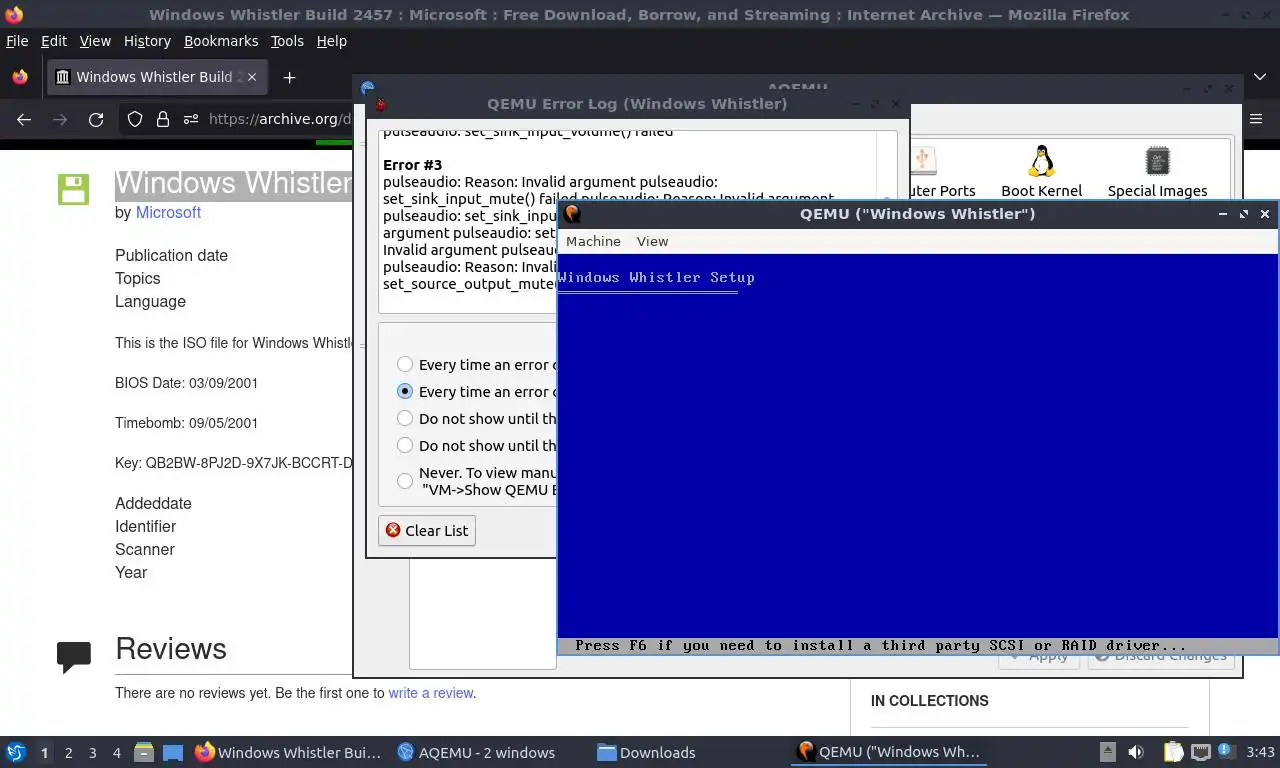Click the tray removable media eject icon
Image resolution: width=1280 pixels, height=768 pixels.
(x=1107, y=752)
